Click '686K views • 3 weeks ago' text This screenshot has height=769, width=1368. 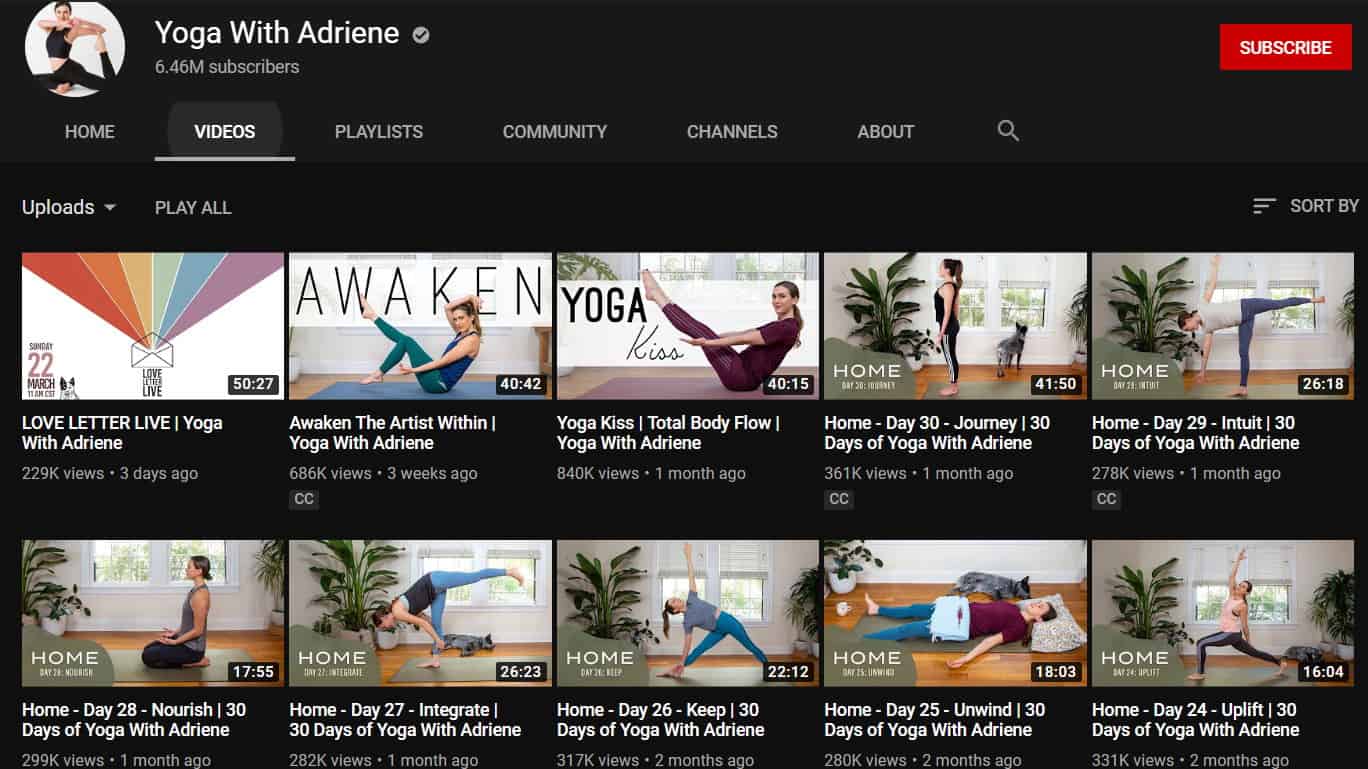(x=383, y=474)
